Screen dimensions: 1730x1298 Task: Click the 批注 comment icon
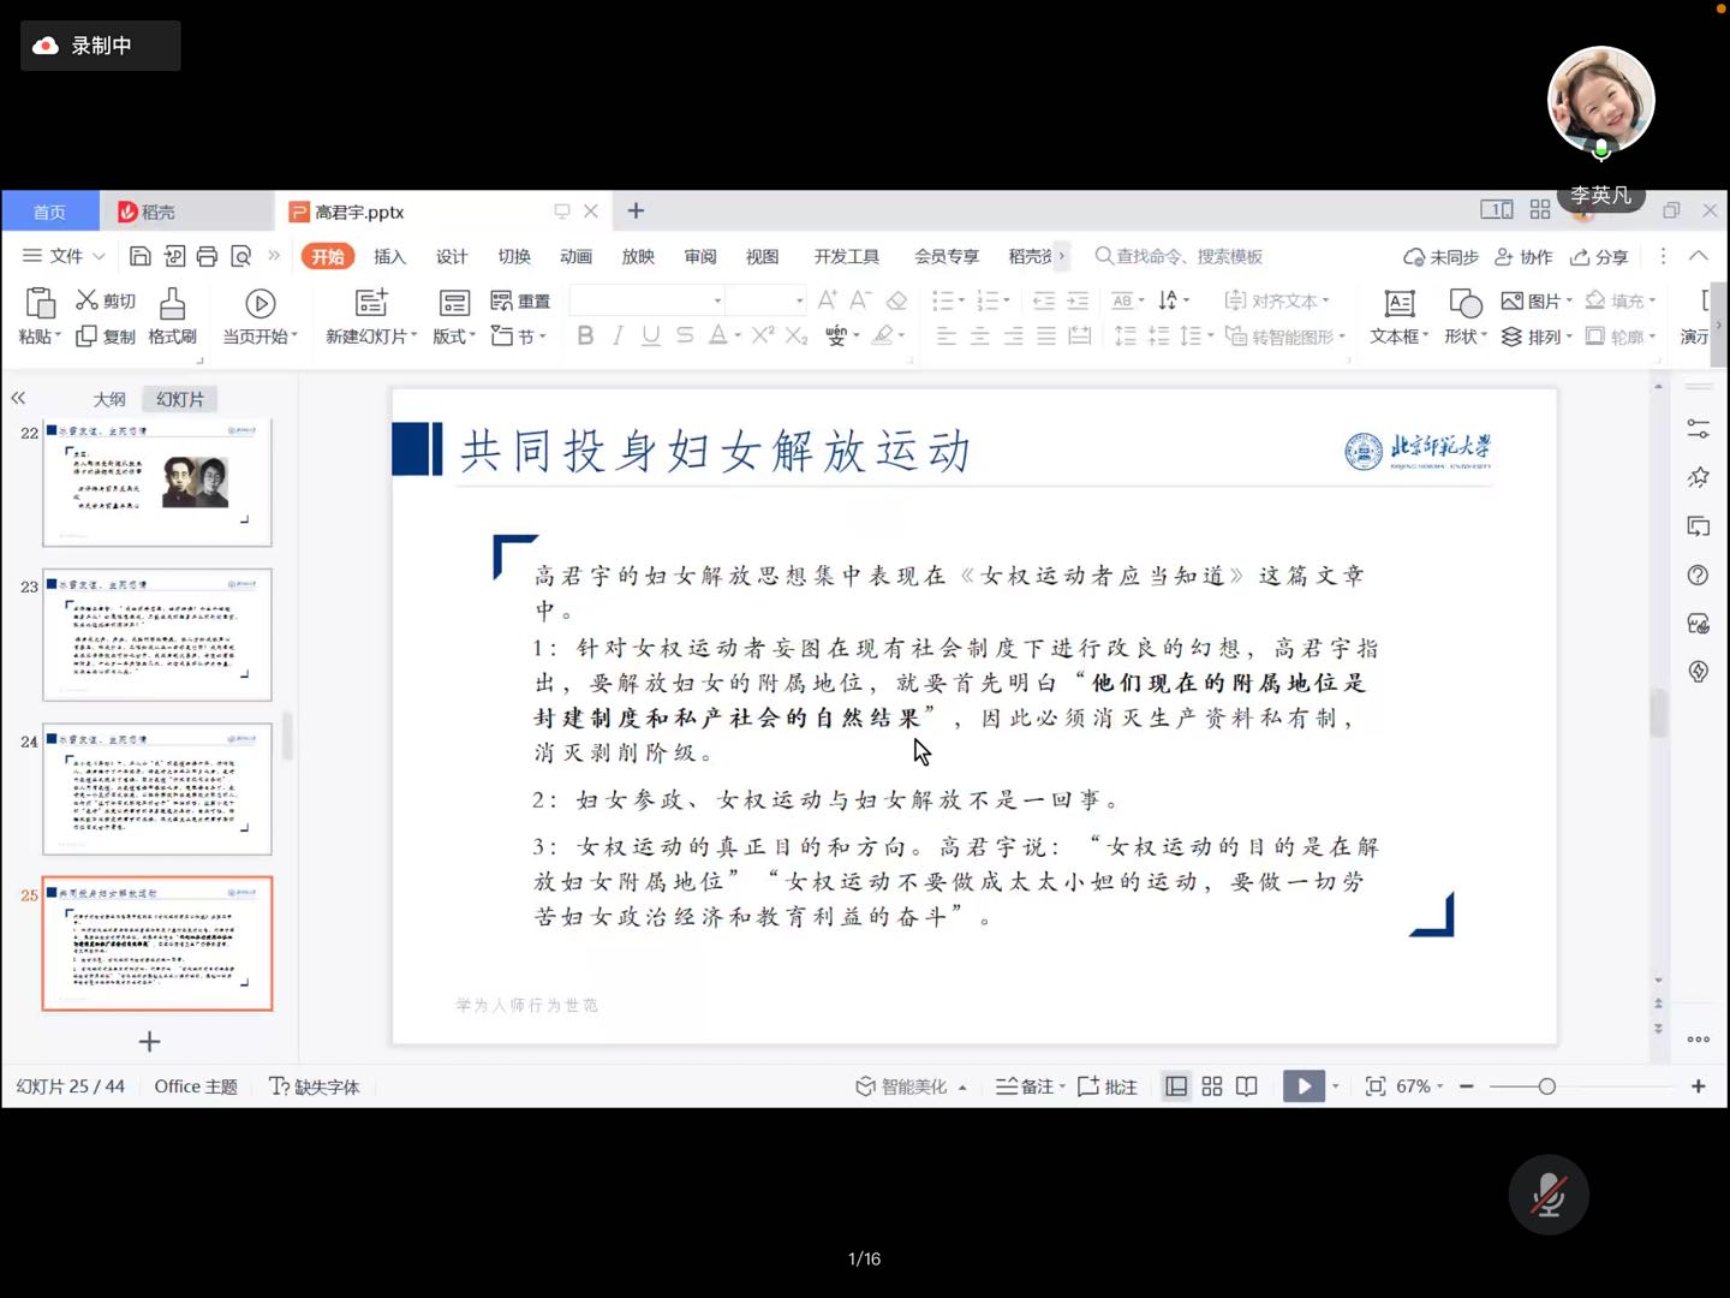click(x=1106, y=1085)
